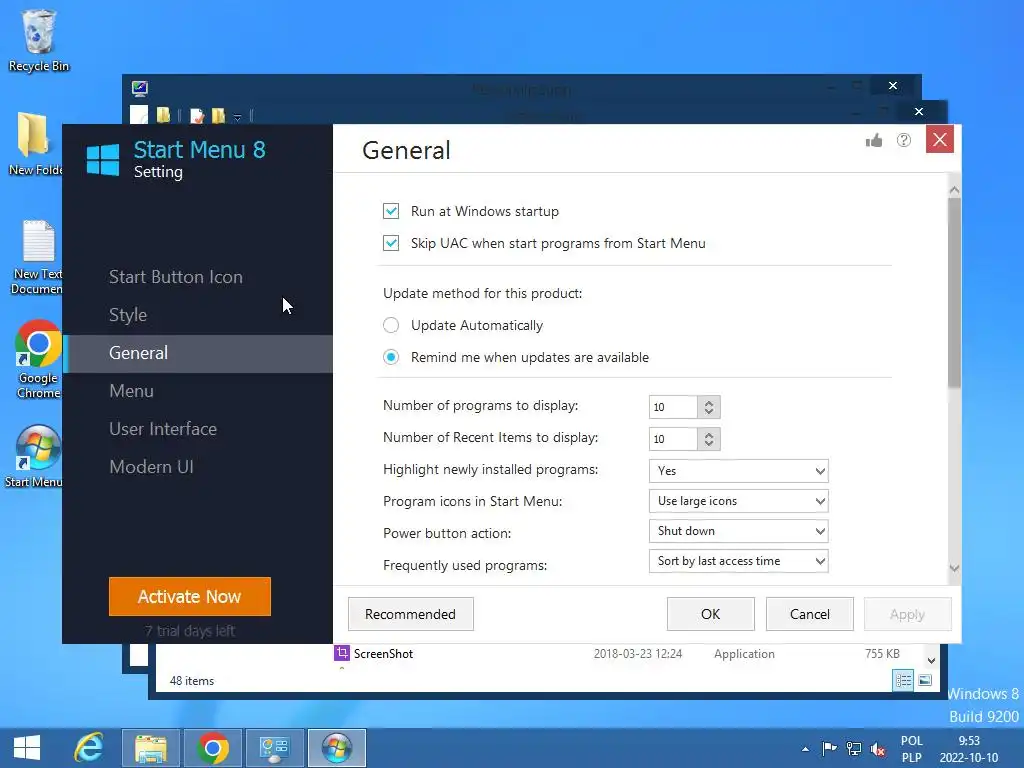1024x768 pixels.
Task: Click the thumbs-up like icon
Action: [874, 140]
